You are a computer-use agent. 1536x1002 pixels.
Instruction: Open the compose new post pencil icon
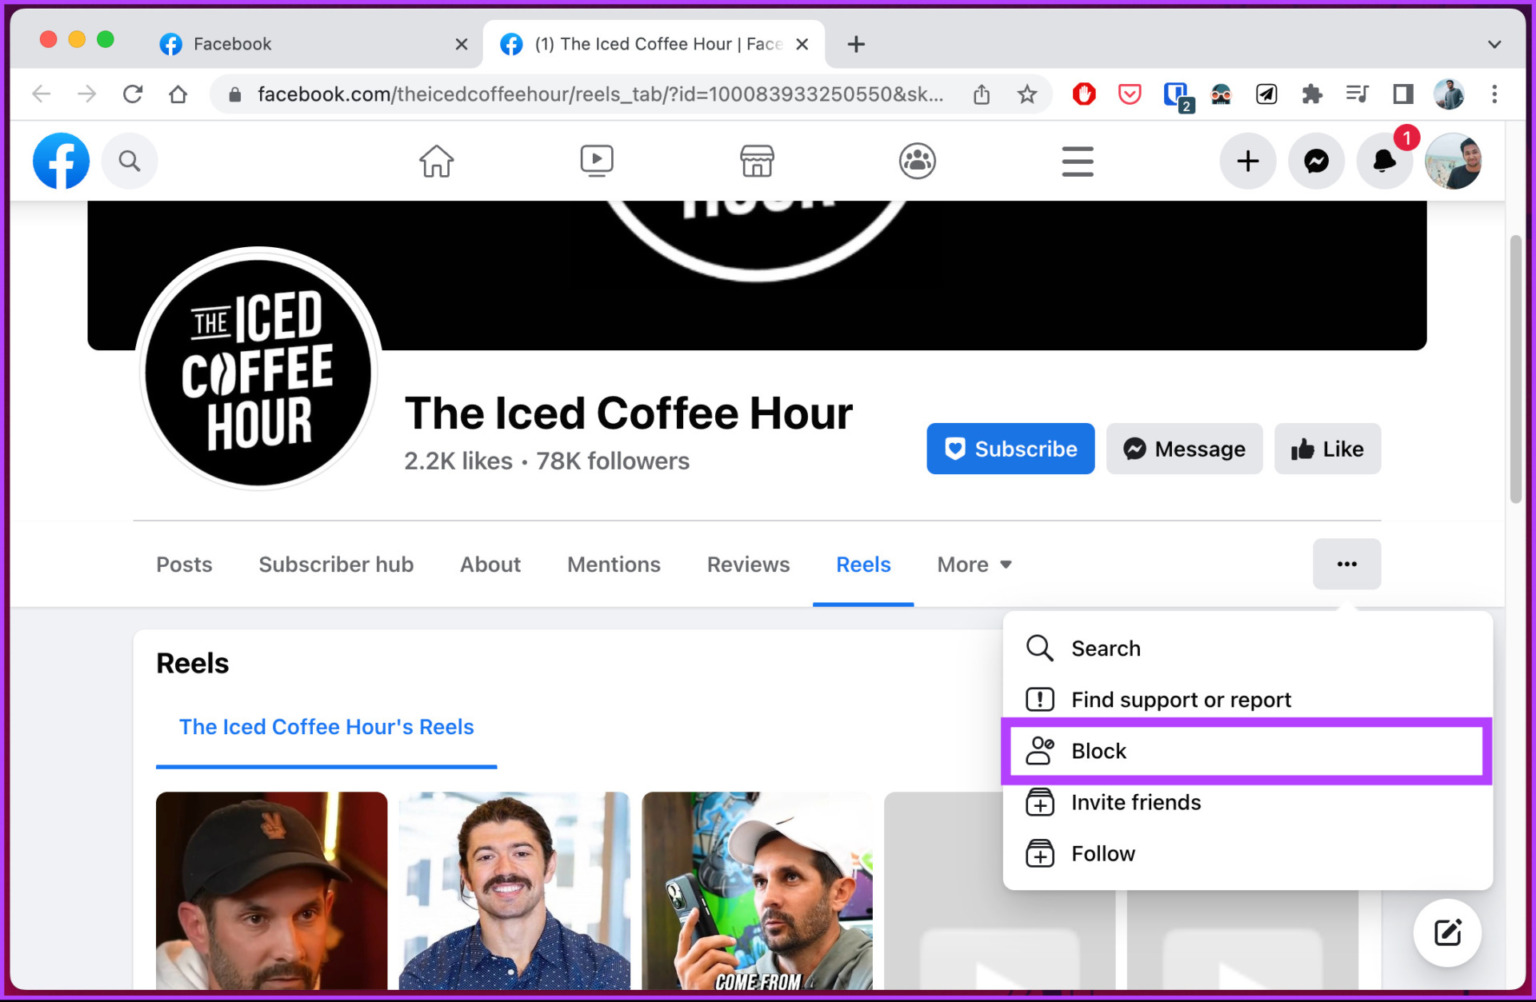pos(1447,932)
